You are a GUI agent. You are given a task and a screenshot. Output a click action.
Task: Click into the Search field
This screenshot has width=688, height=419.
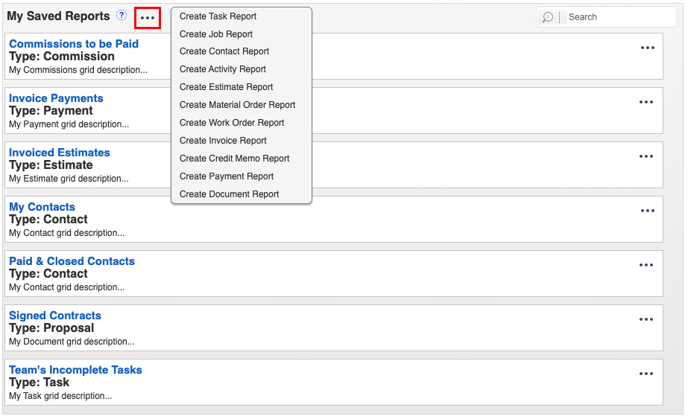point(619,17)
